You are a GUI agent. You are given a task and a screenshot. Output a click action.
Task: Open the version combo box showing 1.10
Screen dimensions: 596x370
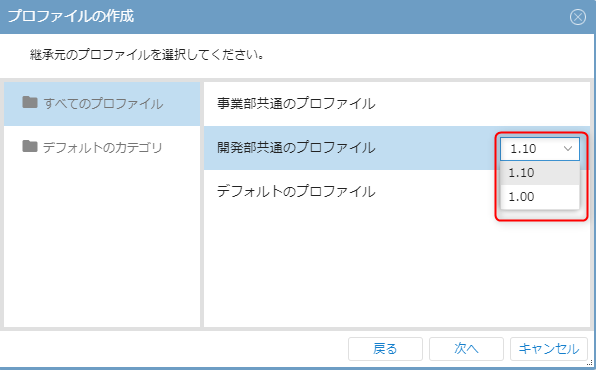[540, 149]
